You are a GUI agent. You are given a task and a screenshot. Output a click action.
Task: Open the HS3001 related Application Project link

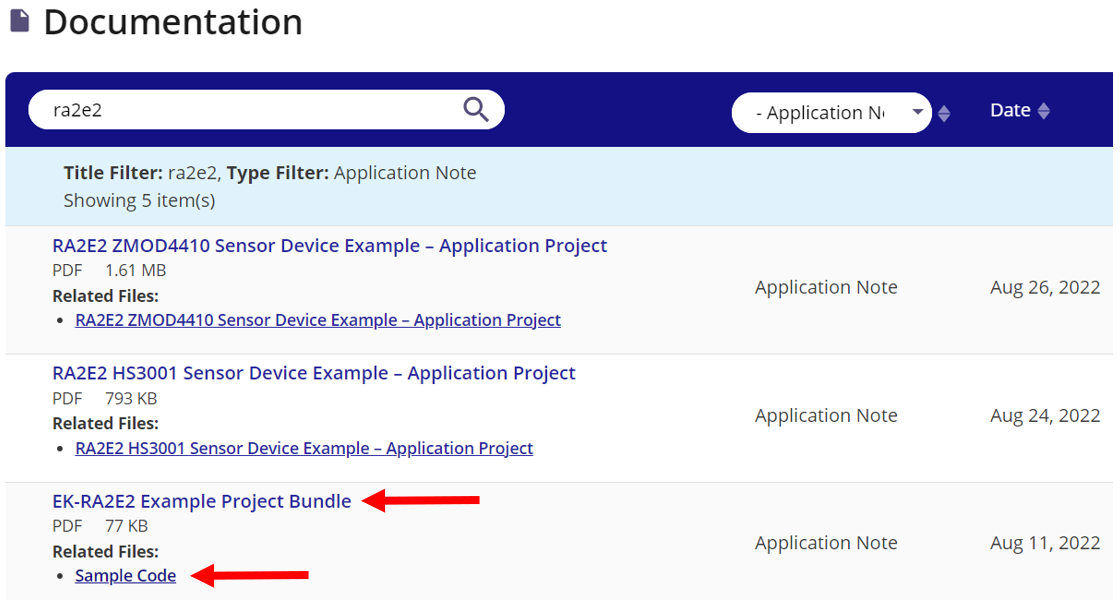point(304,447)
